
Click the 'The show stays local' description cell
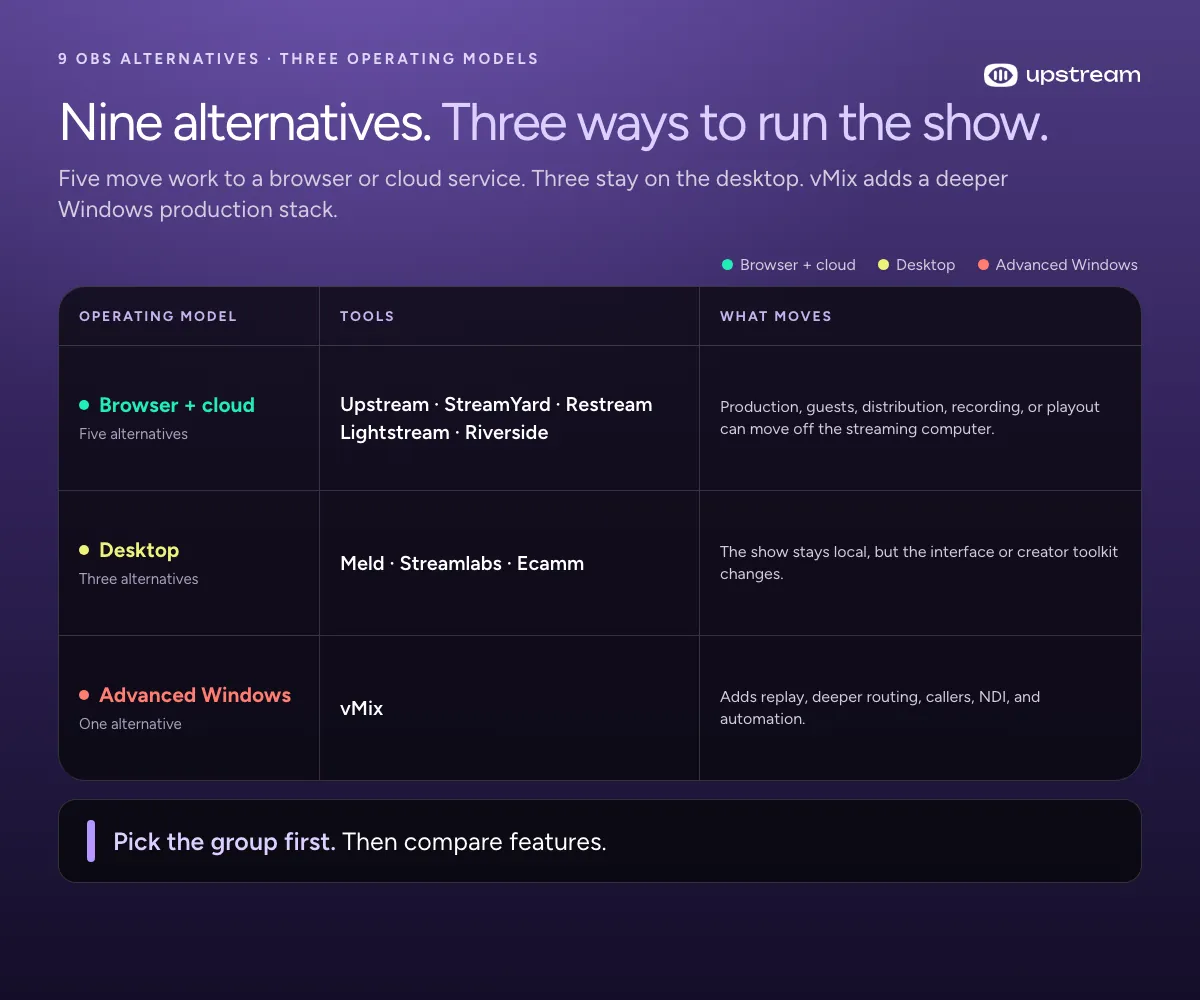(919, 563)
